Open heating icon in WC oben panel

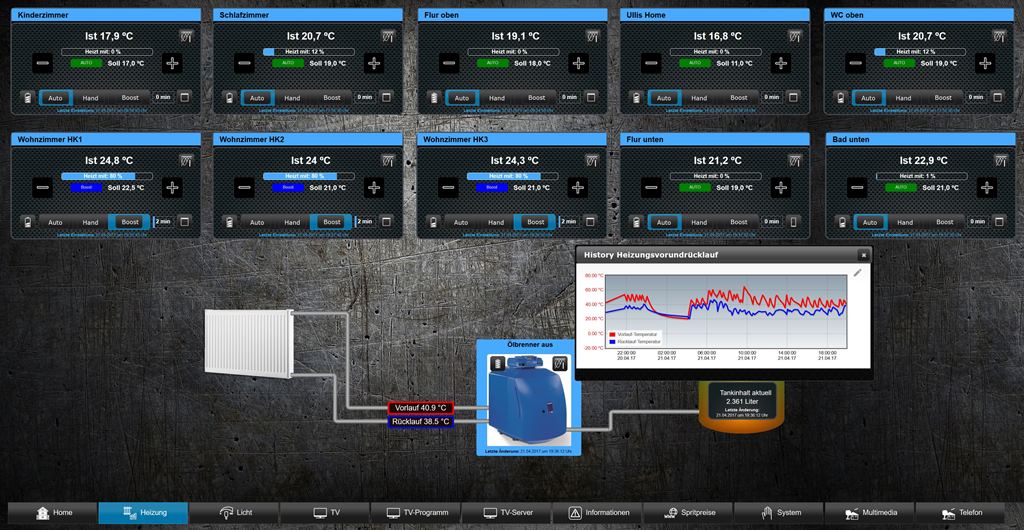pos(999,36)
